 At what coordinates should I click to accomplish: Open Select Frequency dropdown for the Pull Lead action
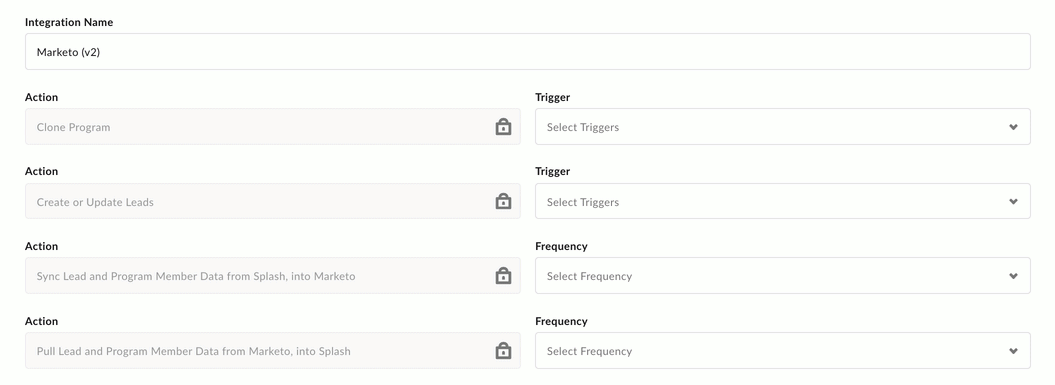tap(783, 351)
